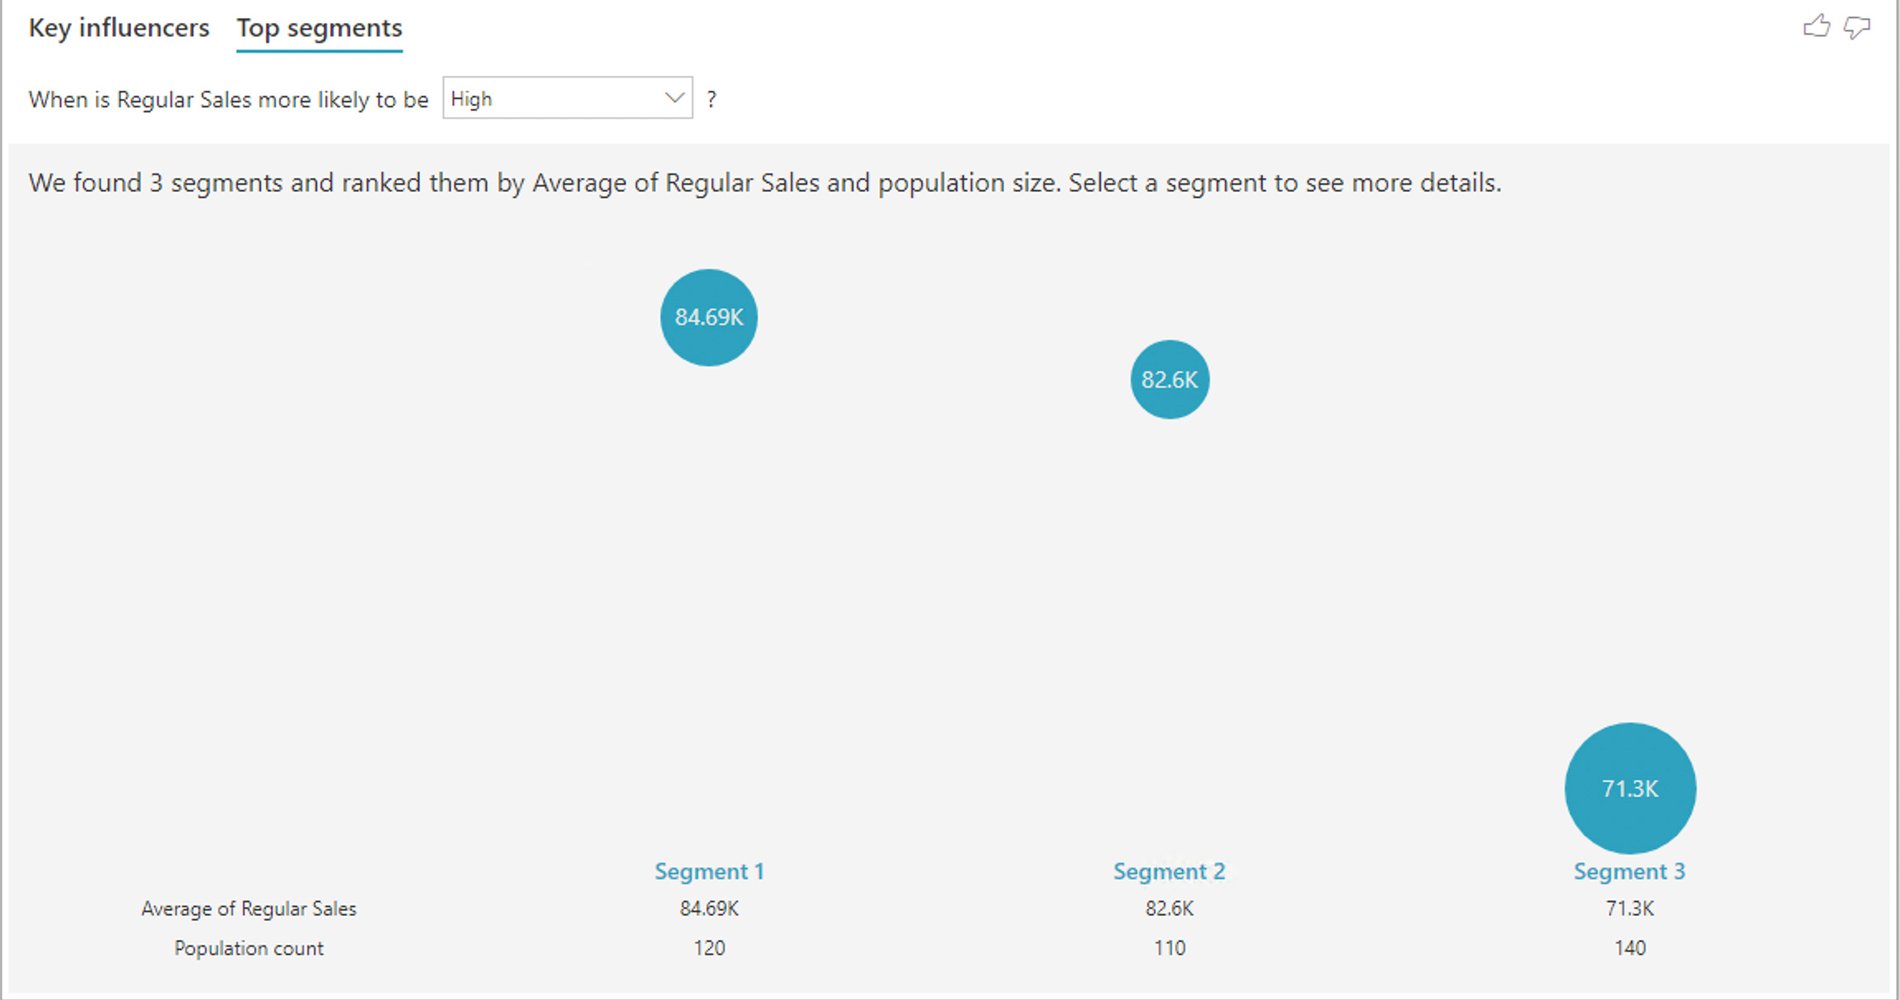Switch to the Key influencers tab
The width and height of the screenshot is (1900, 1000).
(120, 27)
